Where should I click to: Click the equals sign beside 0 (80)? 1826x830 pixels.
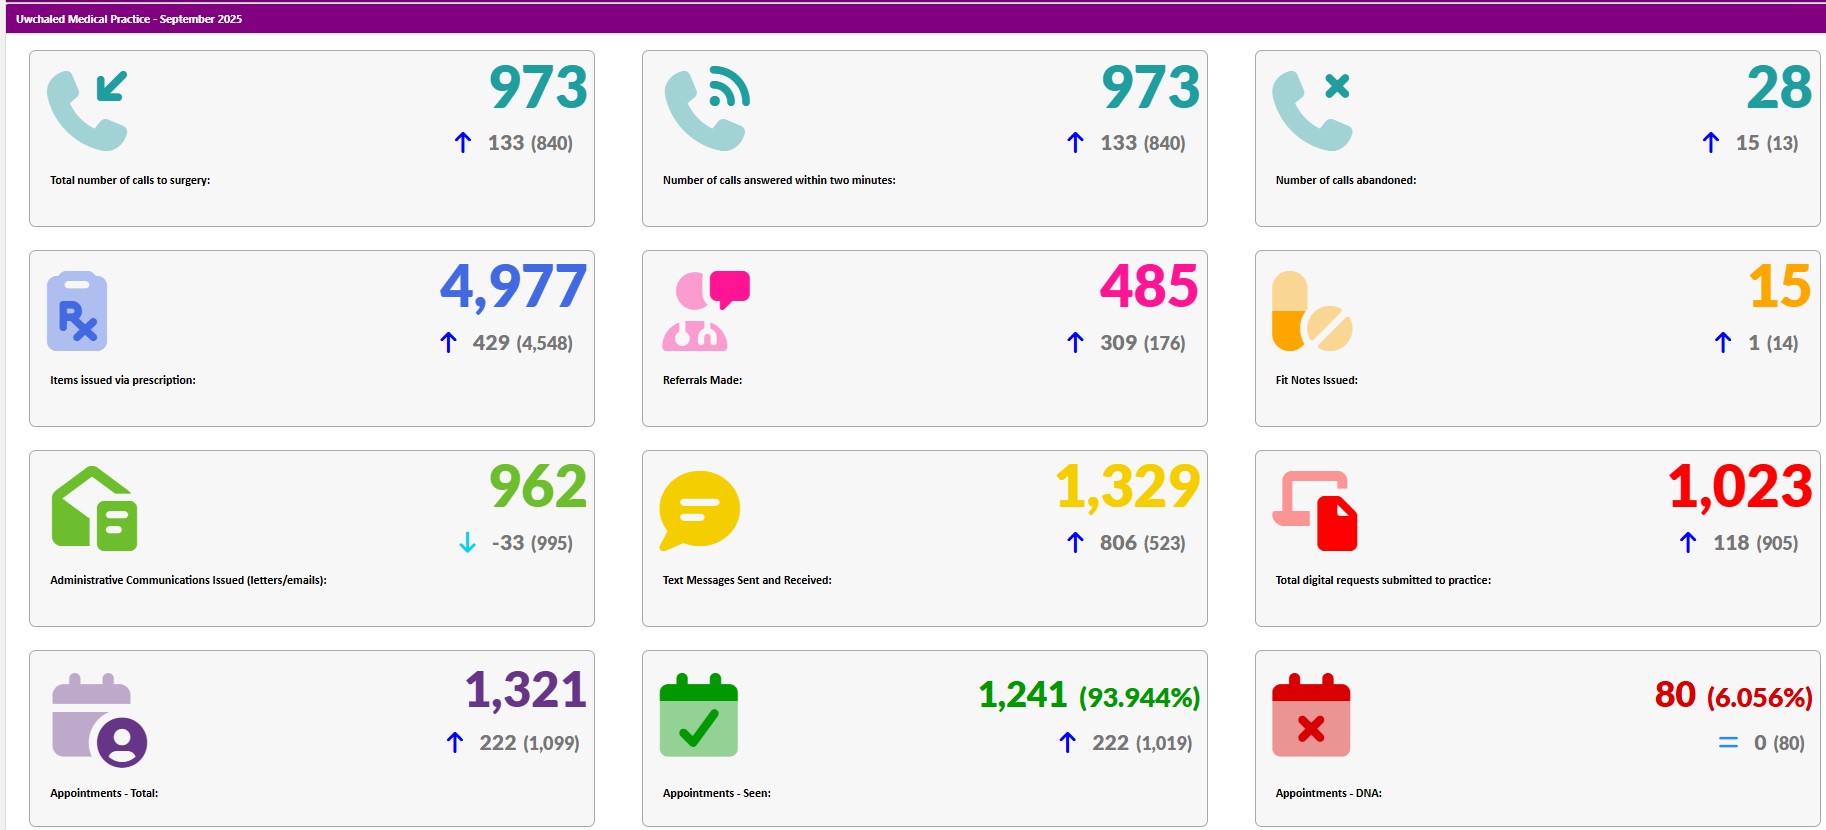coord(1728,743)
